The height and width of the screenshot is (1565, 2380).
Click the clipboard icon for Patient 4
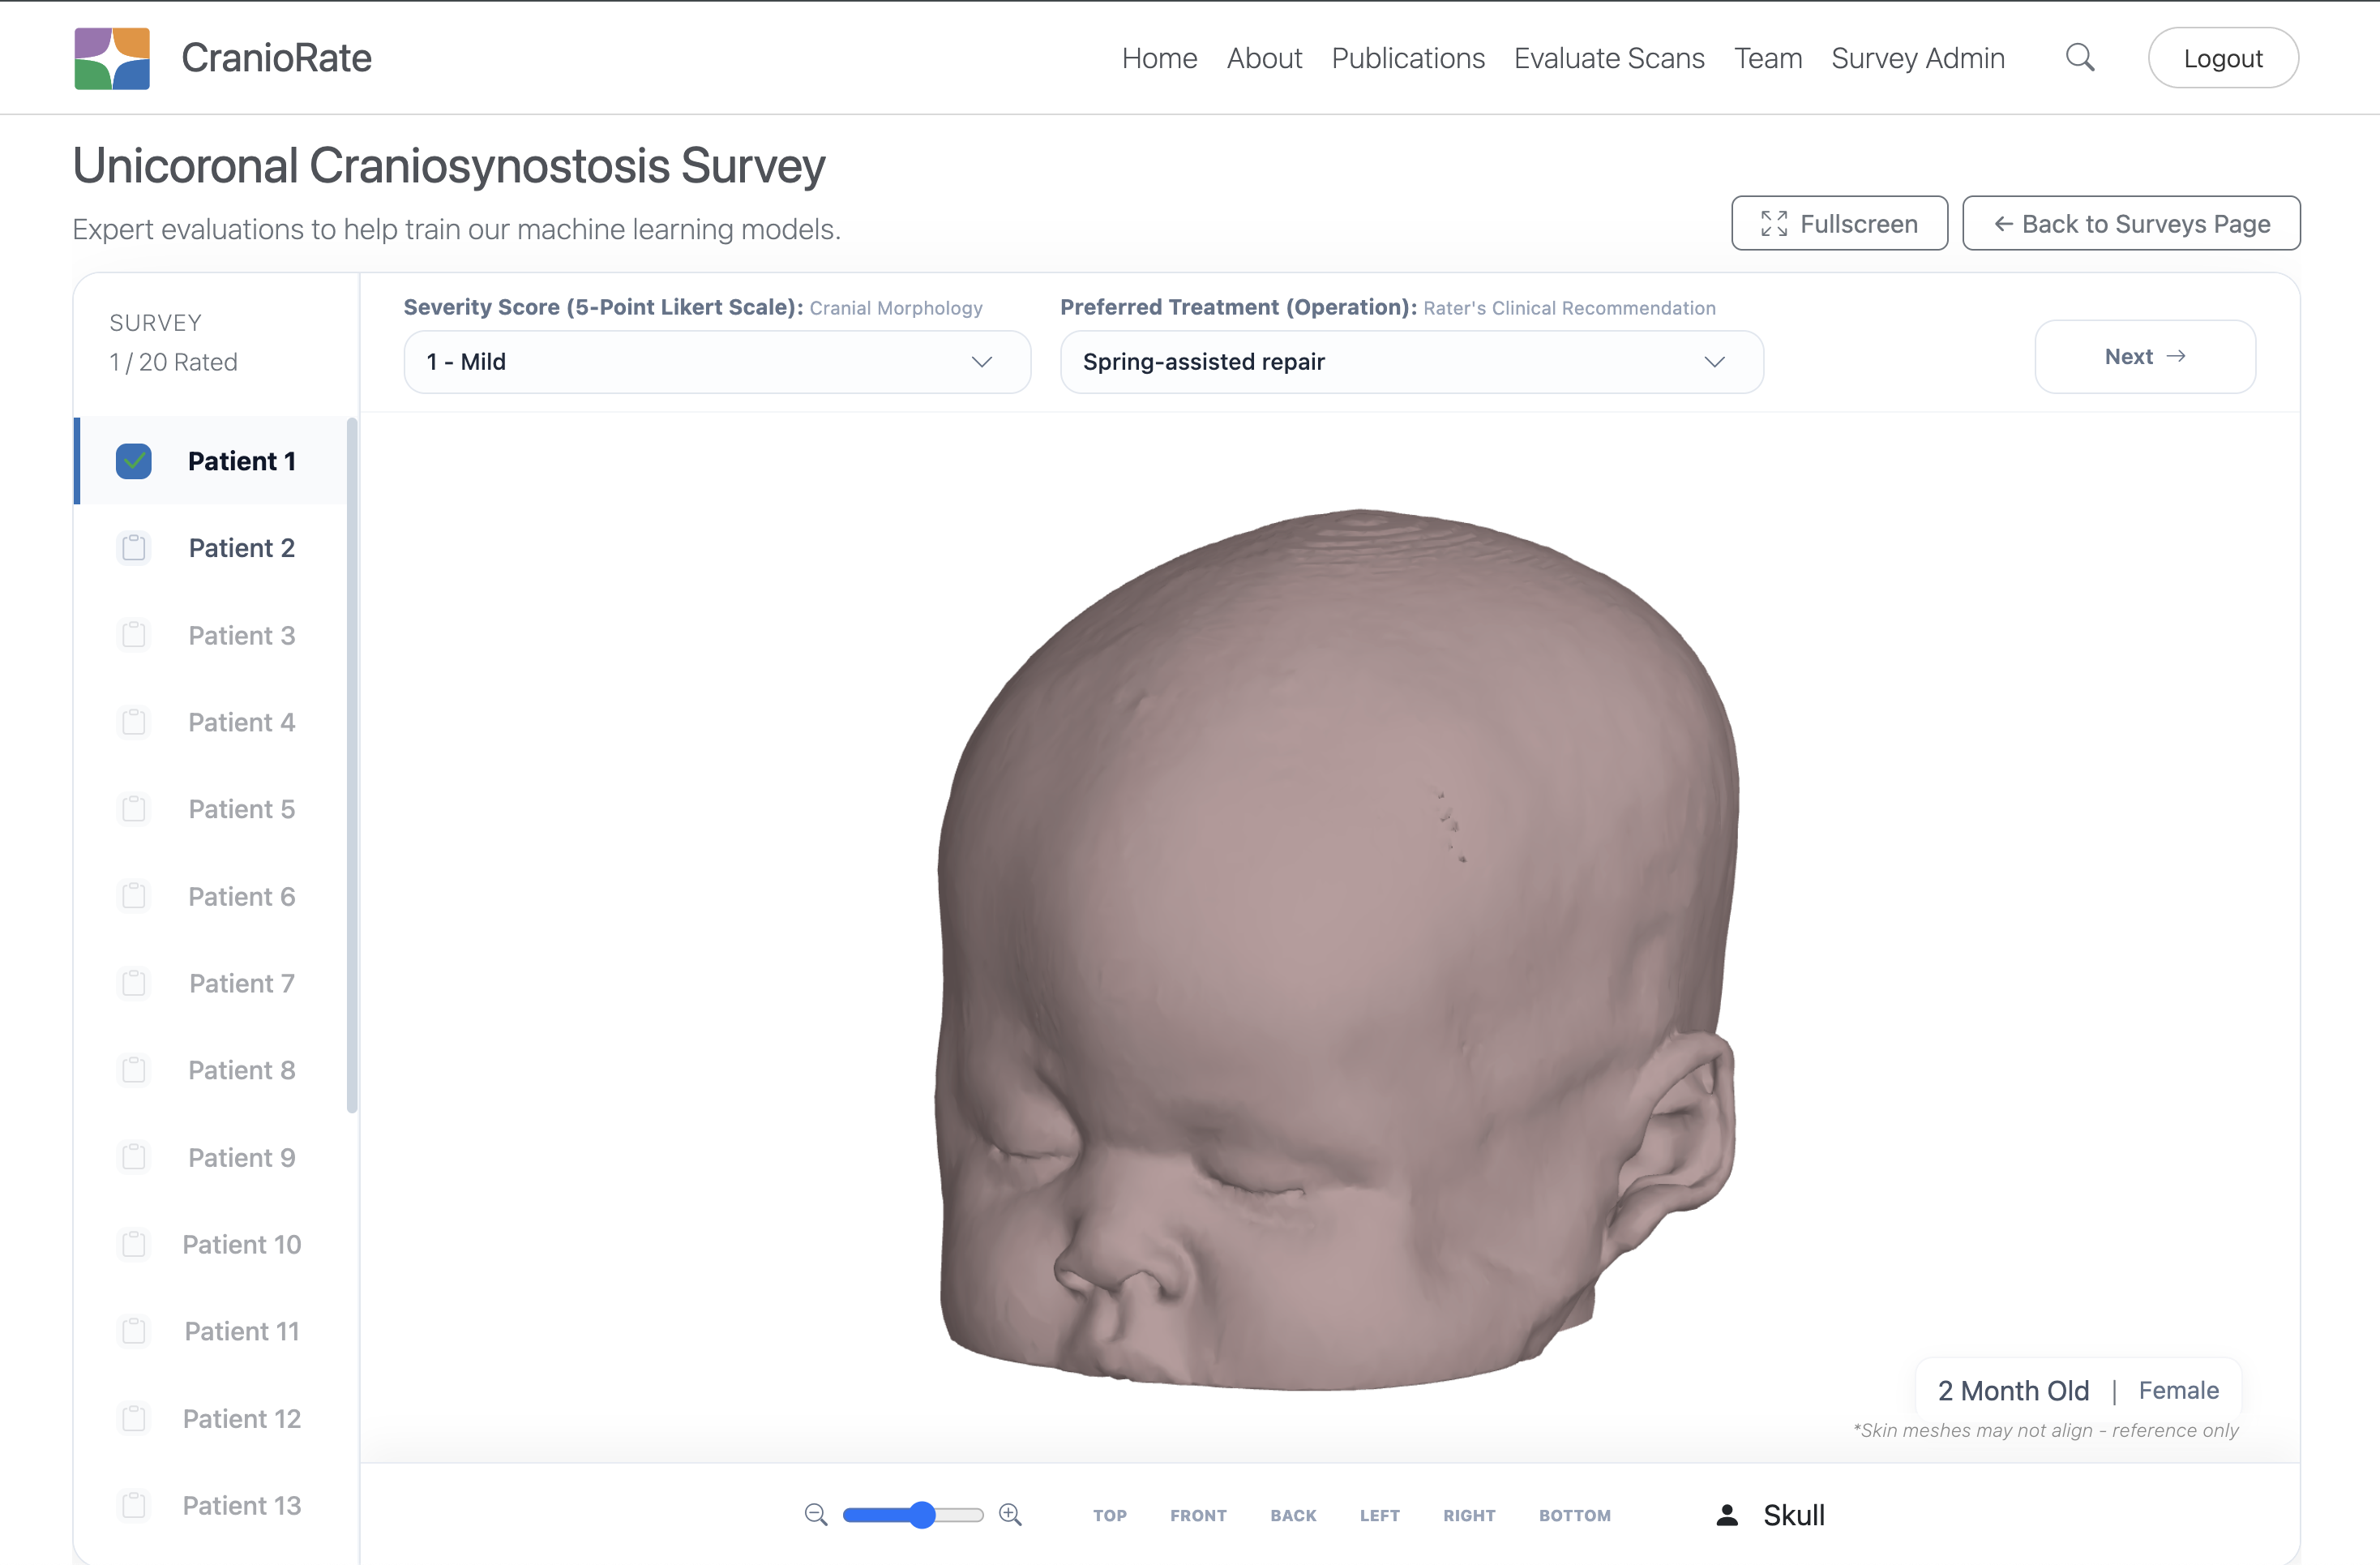click(134, 722)
